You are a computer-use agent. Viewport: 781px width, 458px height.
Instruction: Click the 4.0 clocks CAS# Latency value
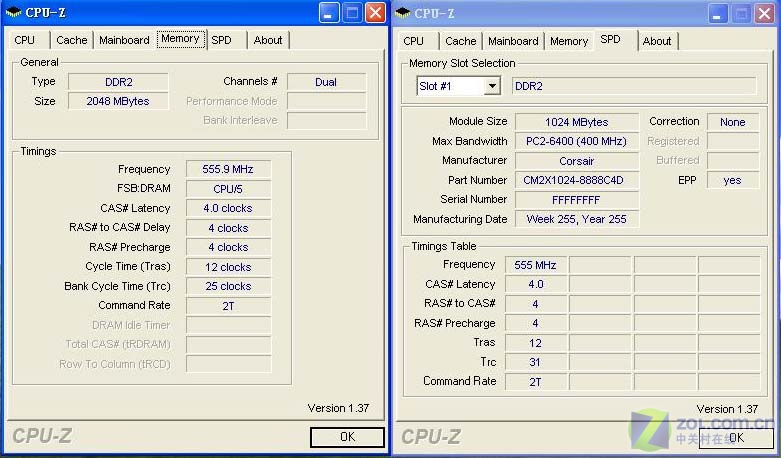(228, 209)
